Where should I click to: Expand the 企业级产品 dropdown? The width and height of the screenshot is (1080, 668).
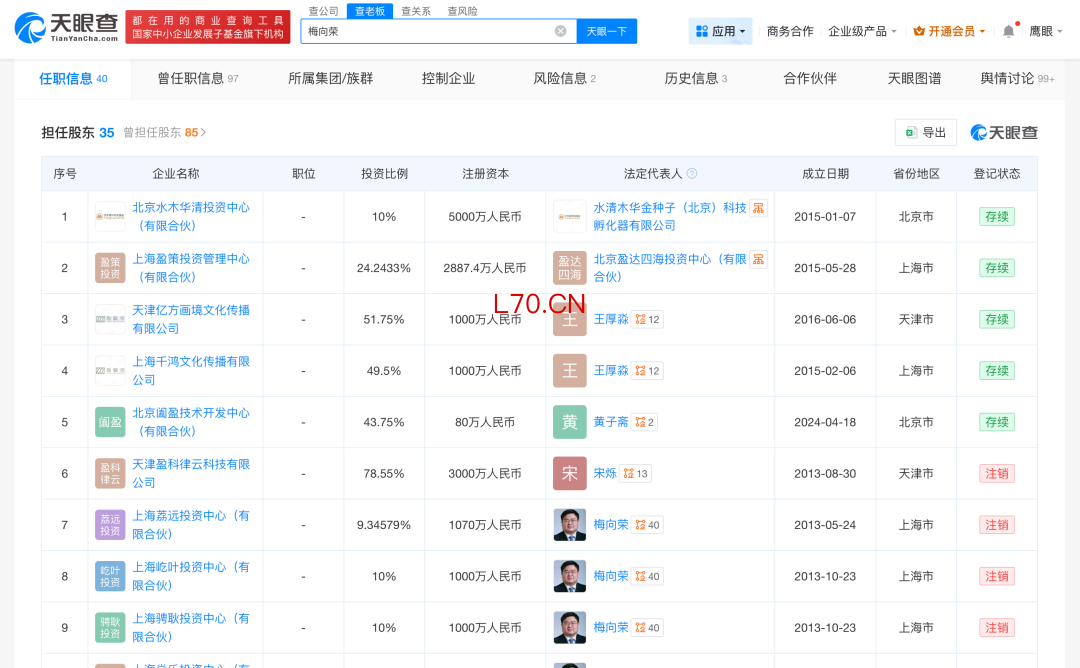[862, 31]
